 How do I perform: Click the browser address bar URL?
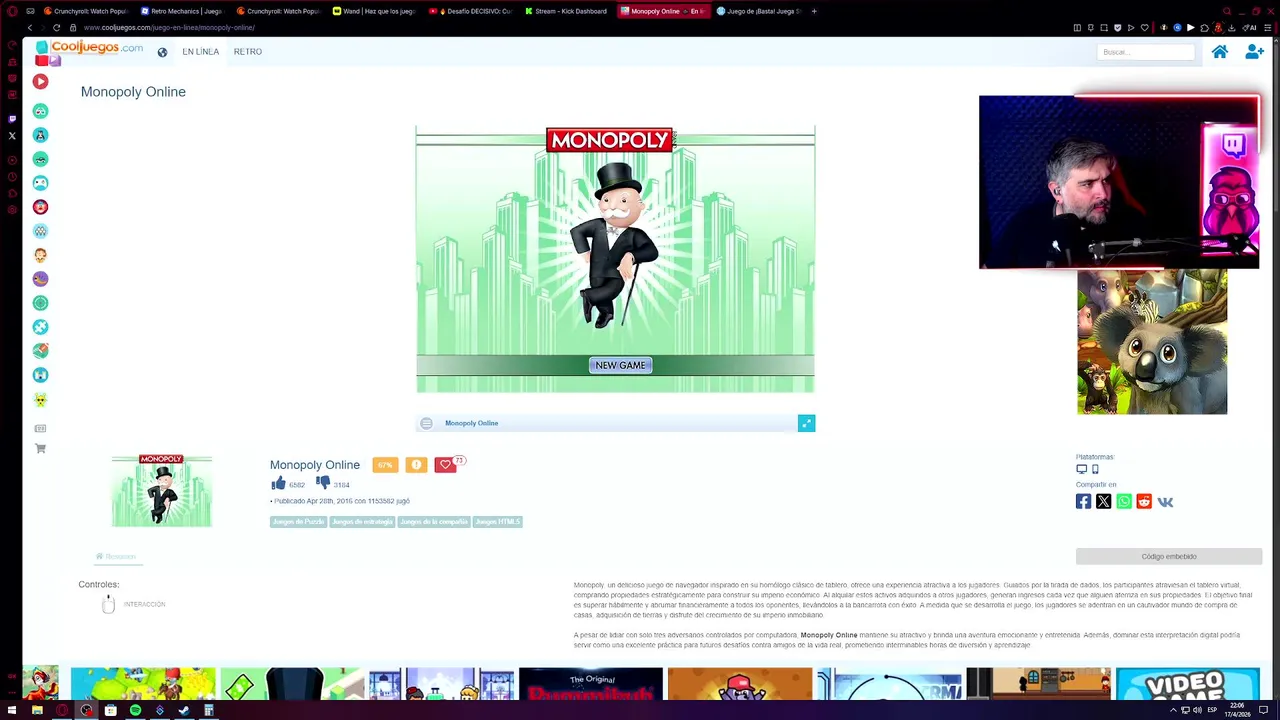point(169,28)
